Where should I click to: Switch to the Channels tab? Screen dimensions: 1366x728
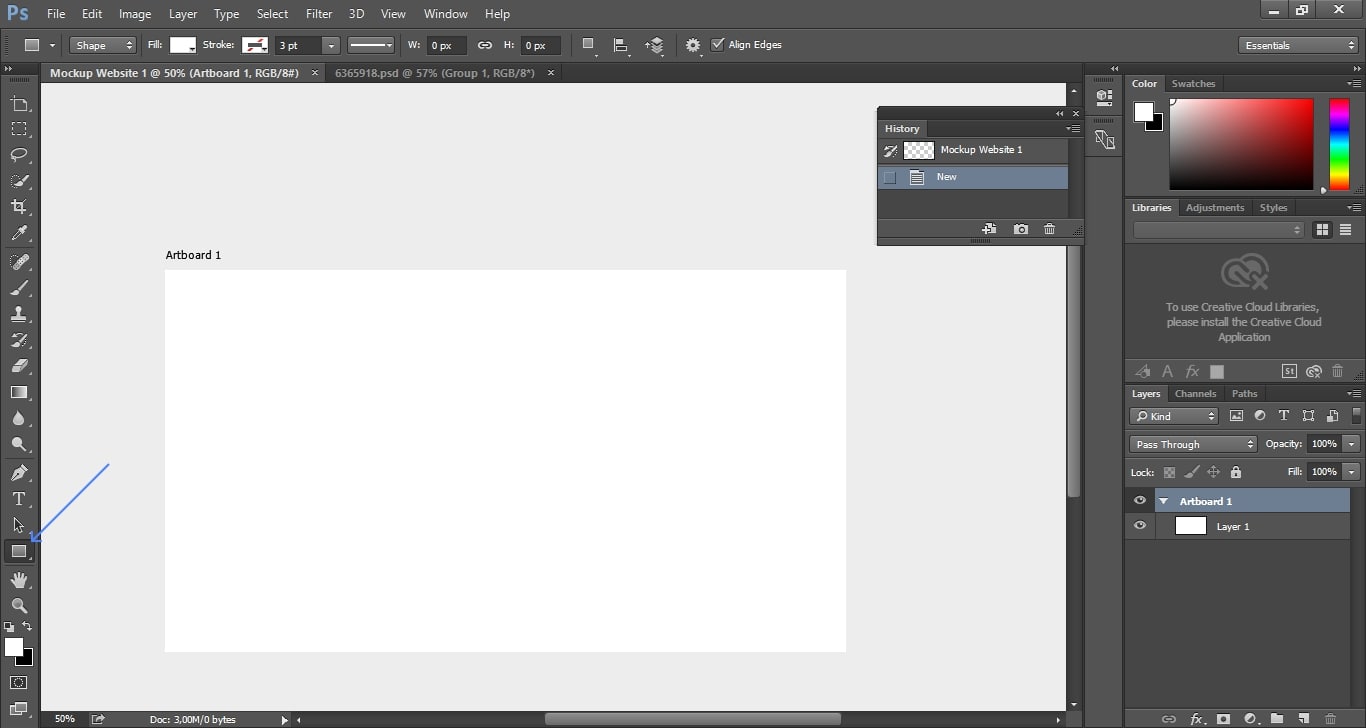(1195, 394)
